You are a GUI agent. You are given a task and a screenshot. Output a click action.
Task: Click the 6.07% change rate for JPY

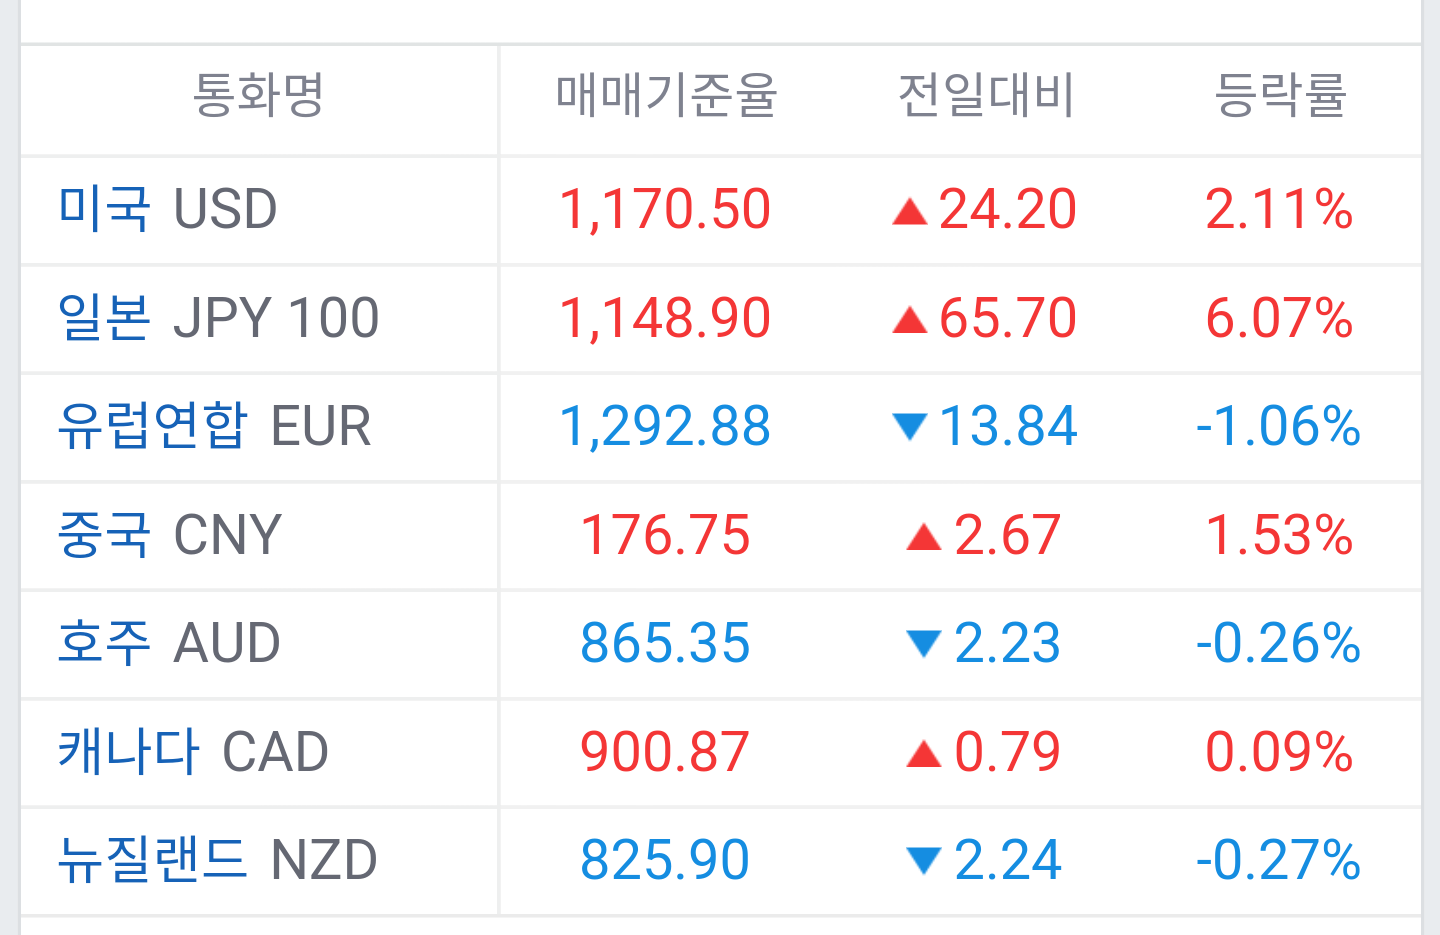click(1279, 318)
